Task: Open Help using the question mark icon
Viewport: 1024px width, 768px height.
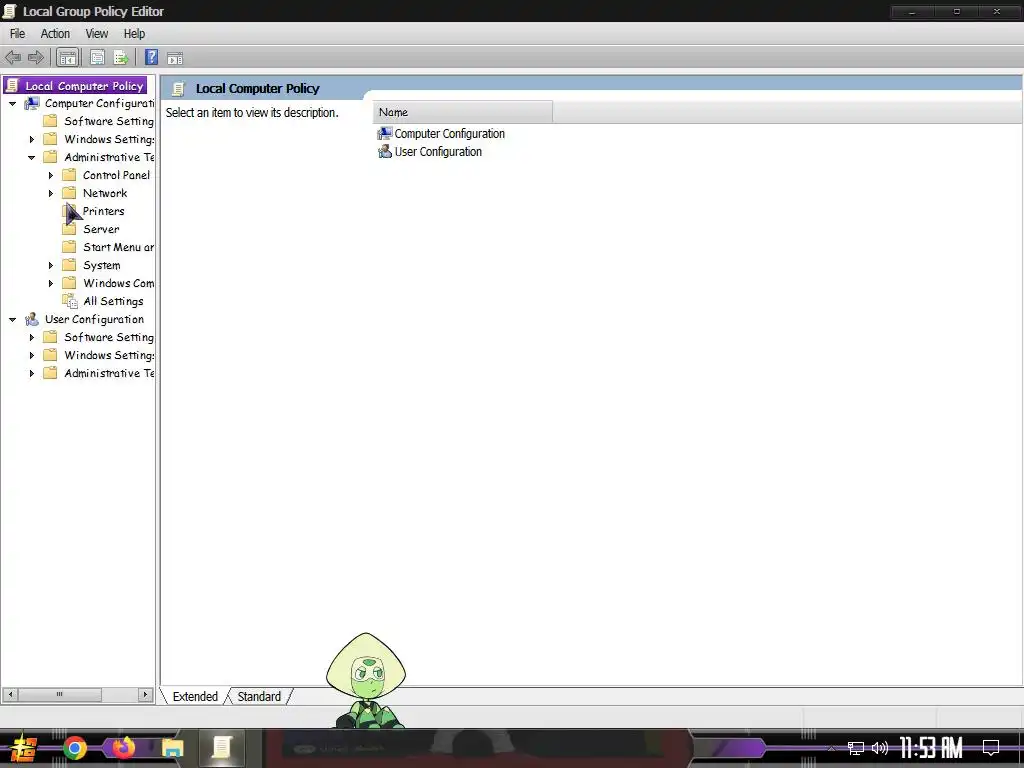Action: tap(152, 57)
